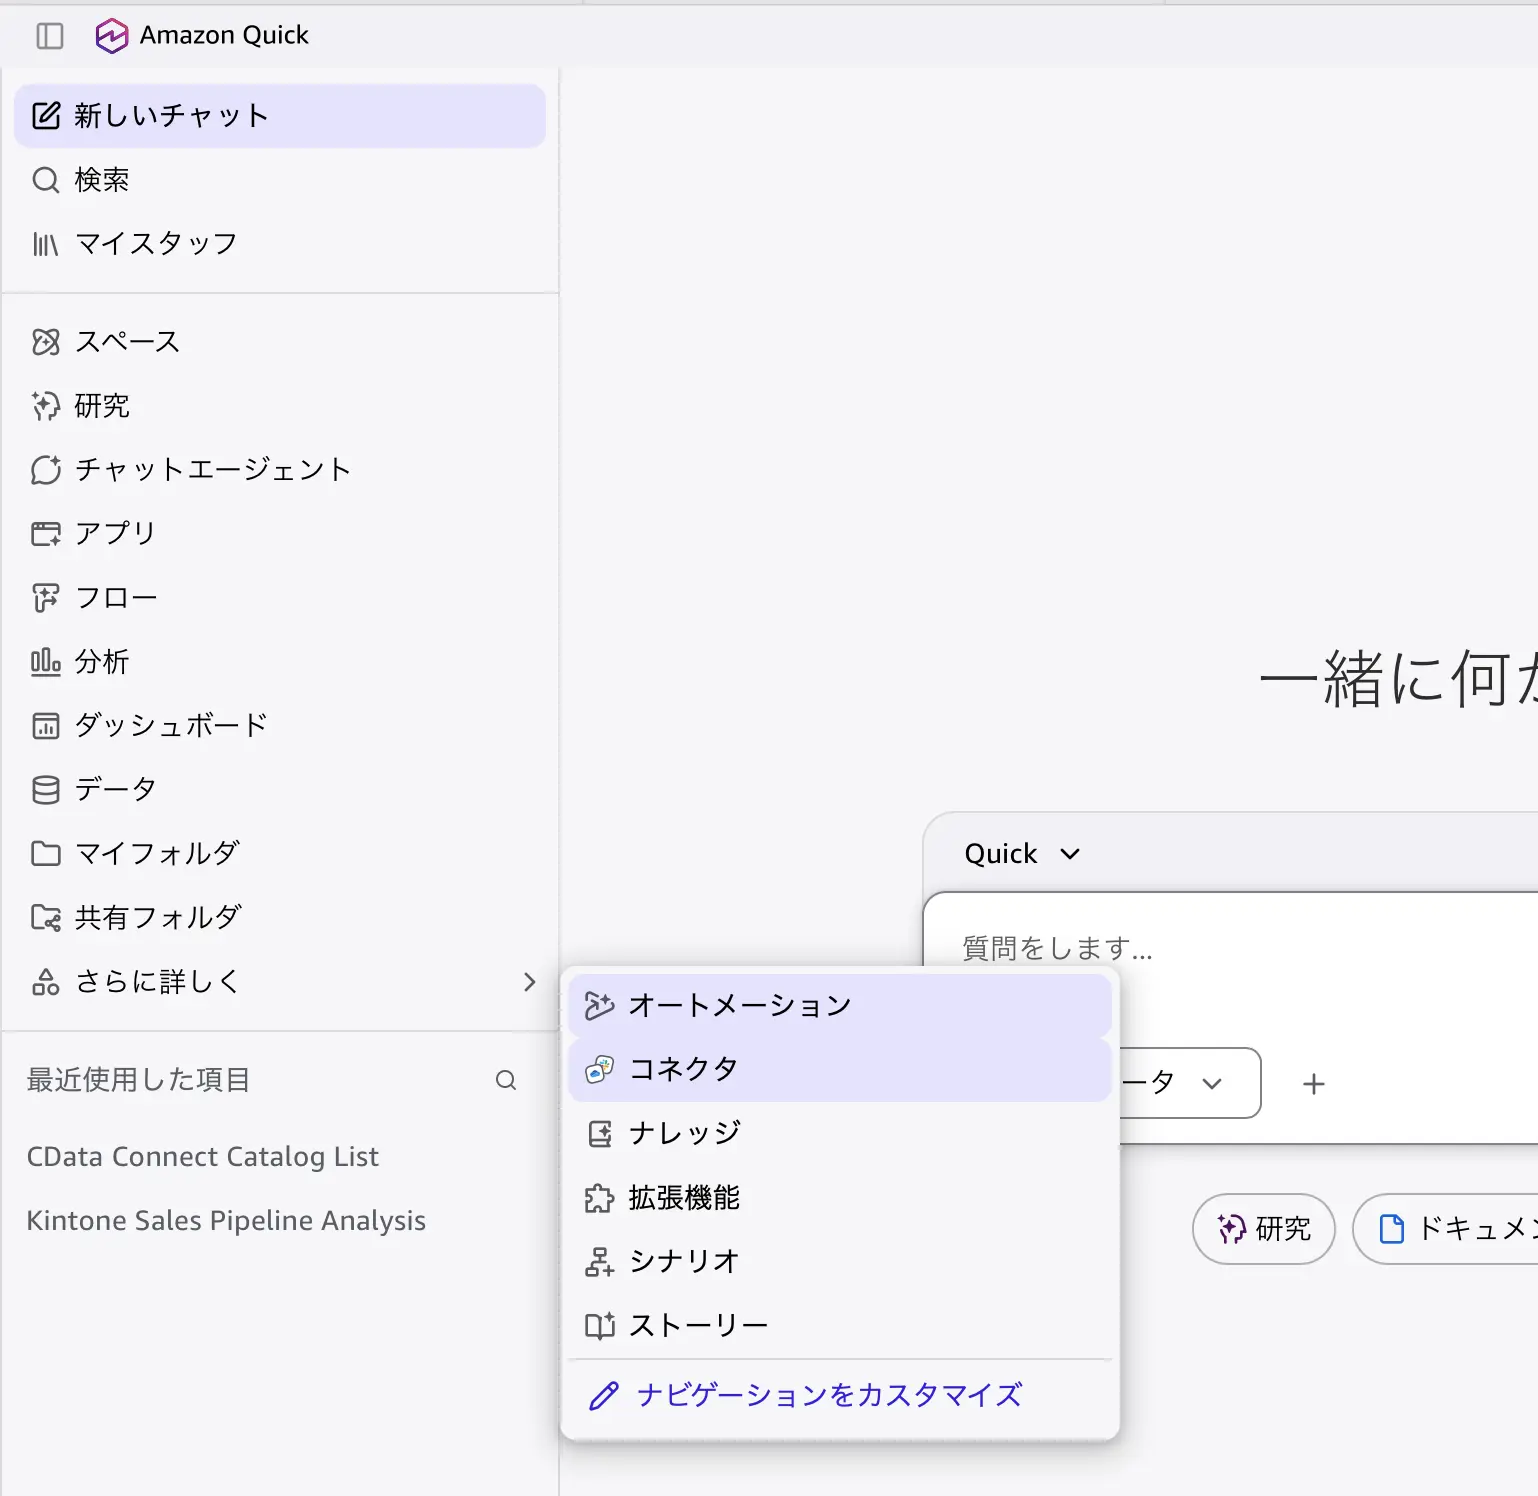Click the database icon beside データ
The width and height of the screenshot is (1538, 1496).
(x=46, y=790)
